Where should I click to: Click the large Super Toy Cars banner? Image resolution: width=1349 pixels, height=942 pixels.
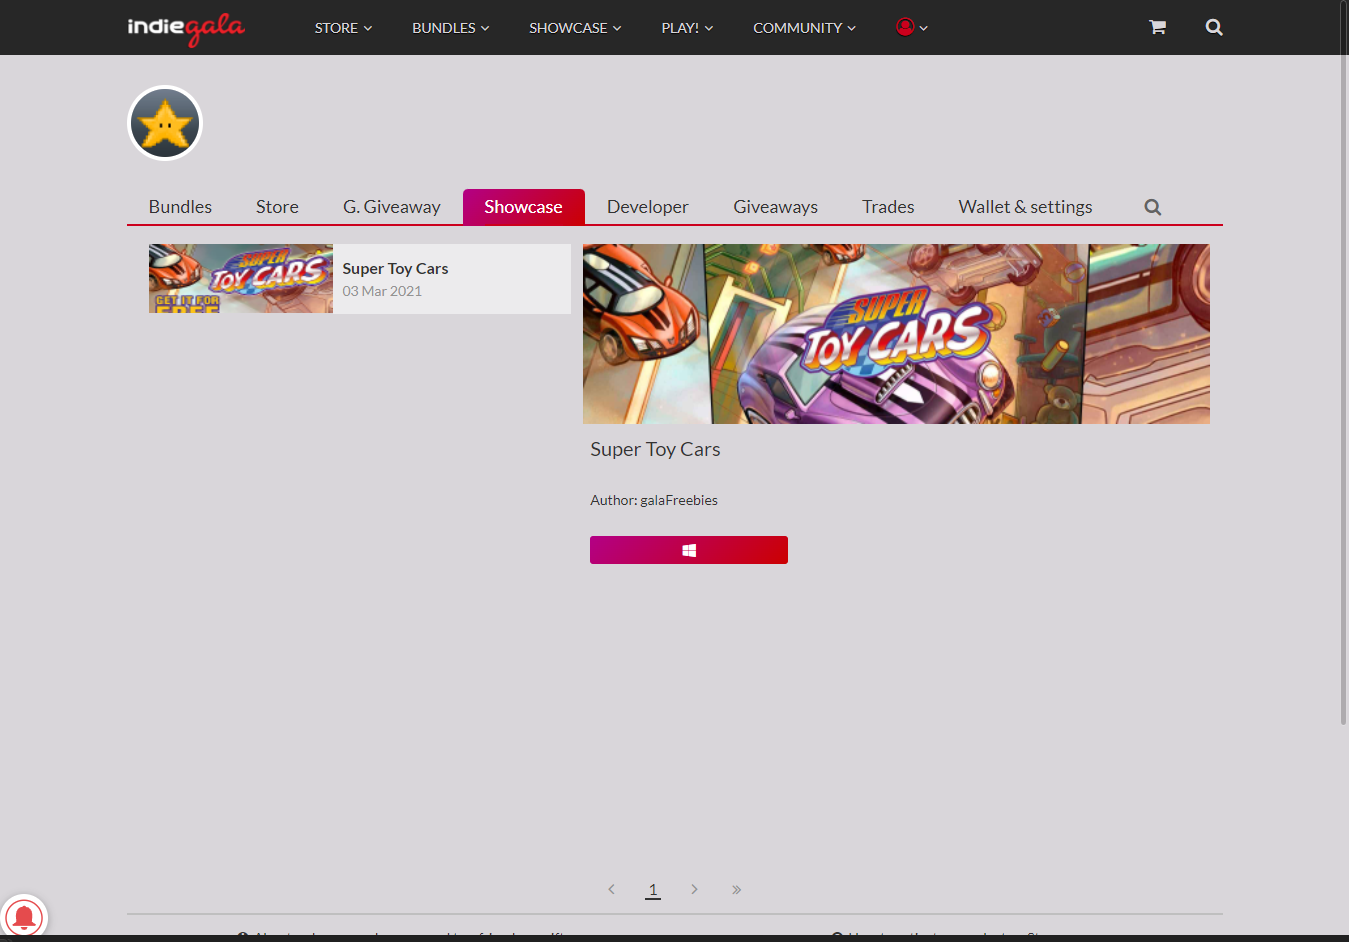[x=896, y=334]
